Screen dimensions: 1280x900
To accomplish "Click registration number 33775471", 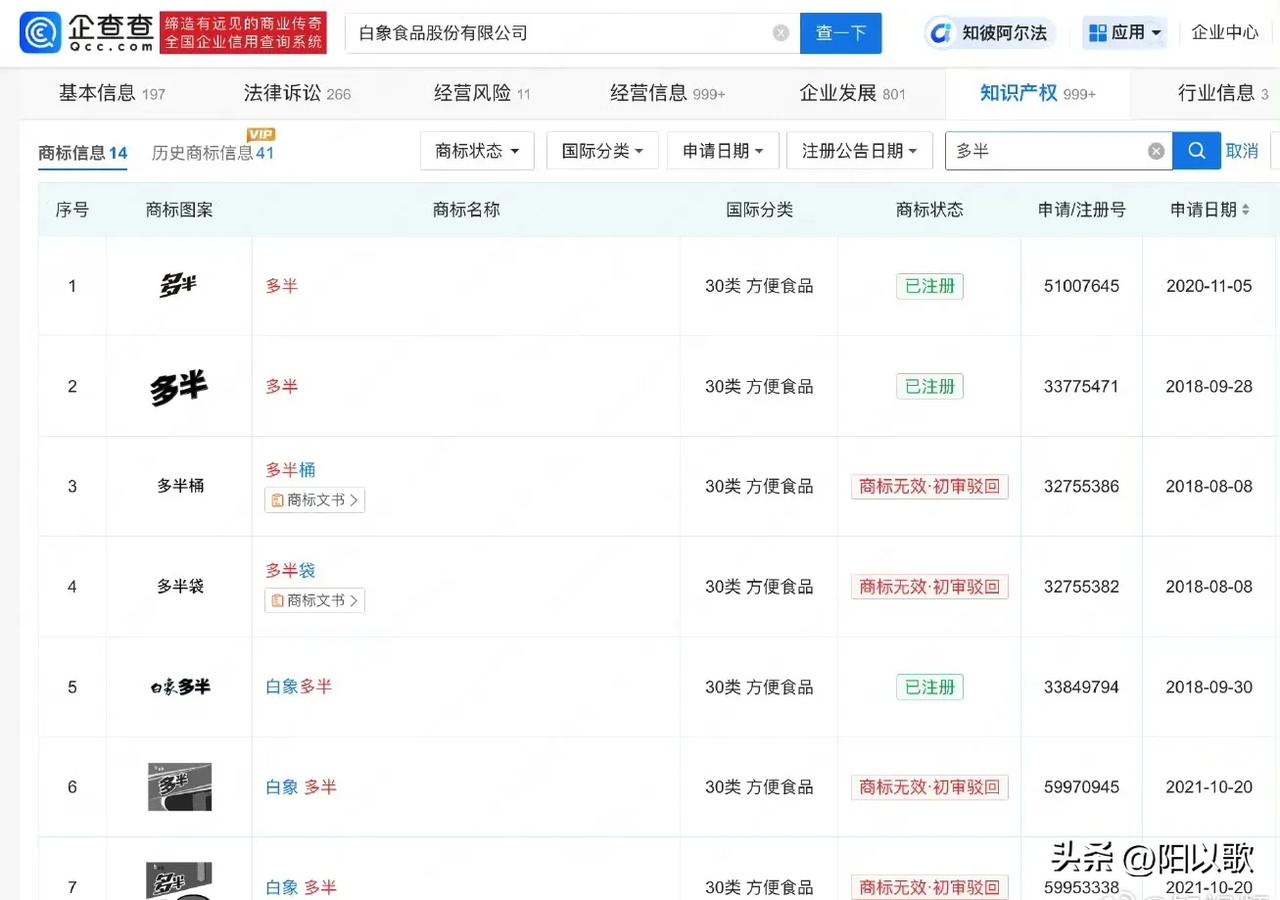I will [1081, 387].
